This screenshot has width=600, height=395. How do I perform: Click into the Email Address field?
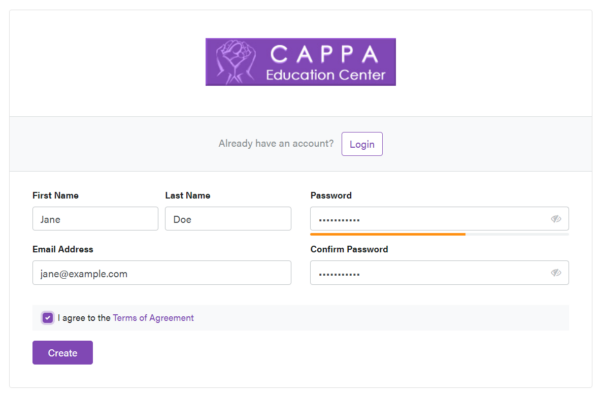pyautogui.click(x=162, y=273)
